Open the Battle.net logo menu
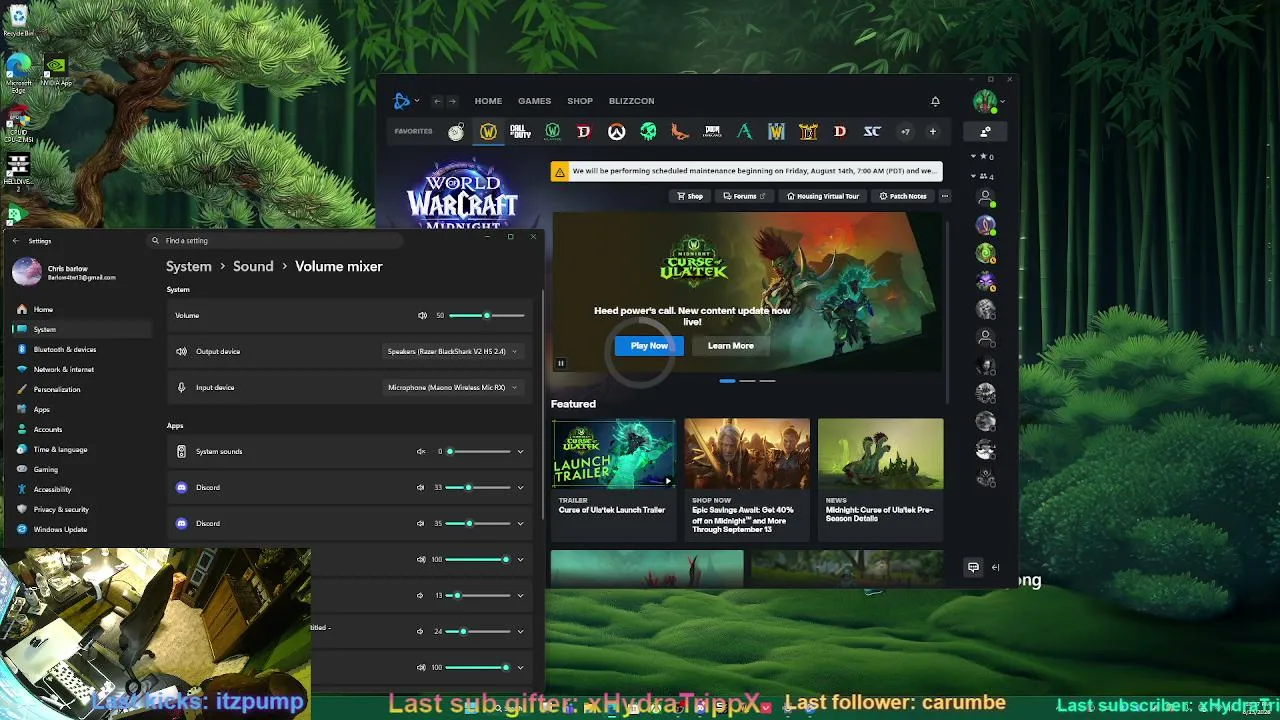 [x=402, y=101]
